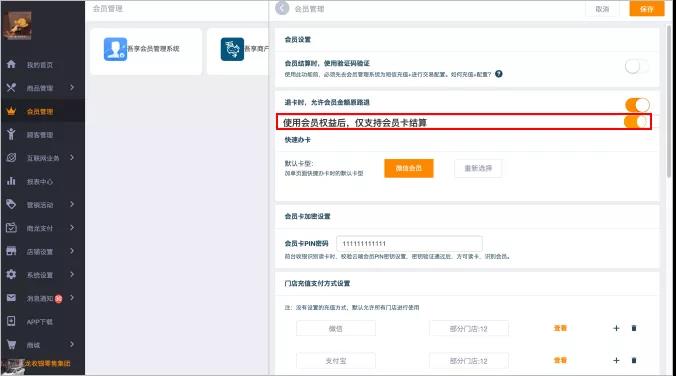Click storefront 店铺设置 icon

click(11, 251)
